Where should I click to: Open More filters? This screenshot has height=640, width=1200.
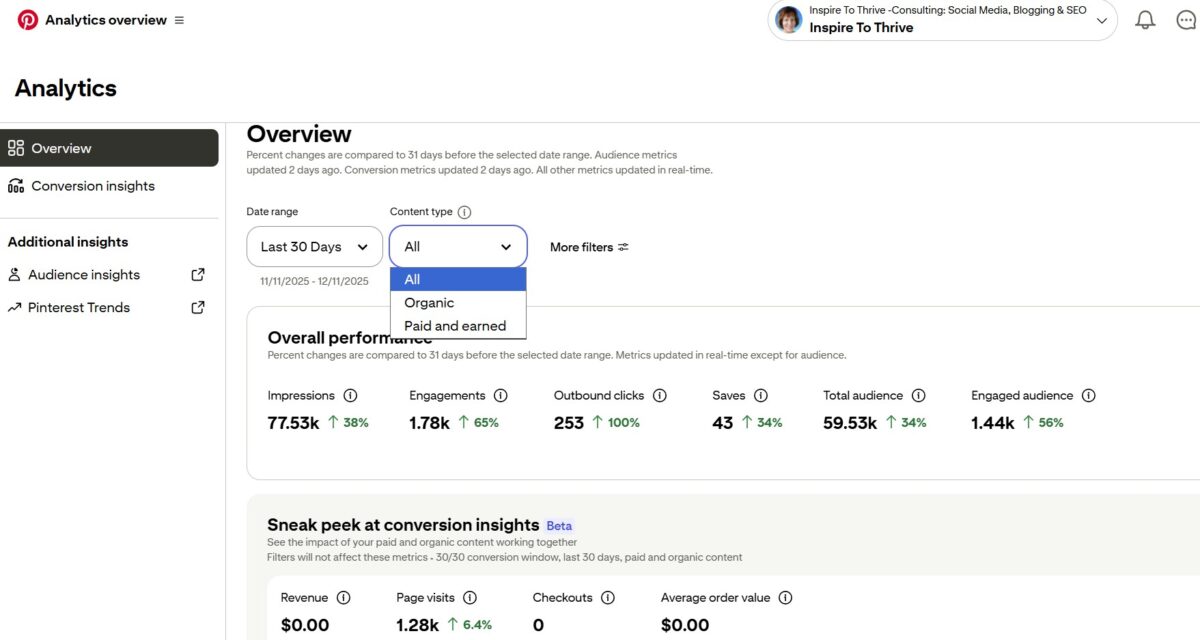pyautogui.click(x=589, y=246)
